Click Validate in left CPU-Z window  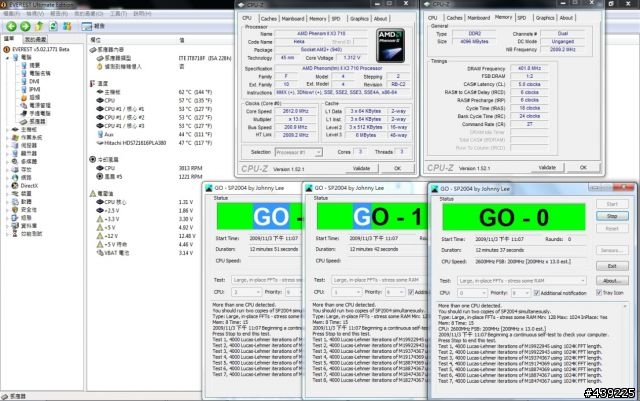tap(361, 168)
